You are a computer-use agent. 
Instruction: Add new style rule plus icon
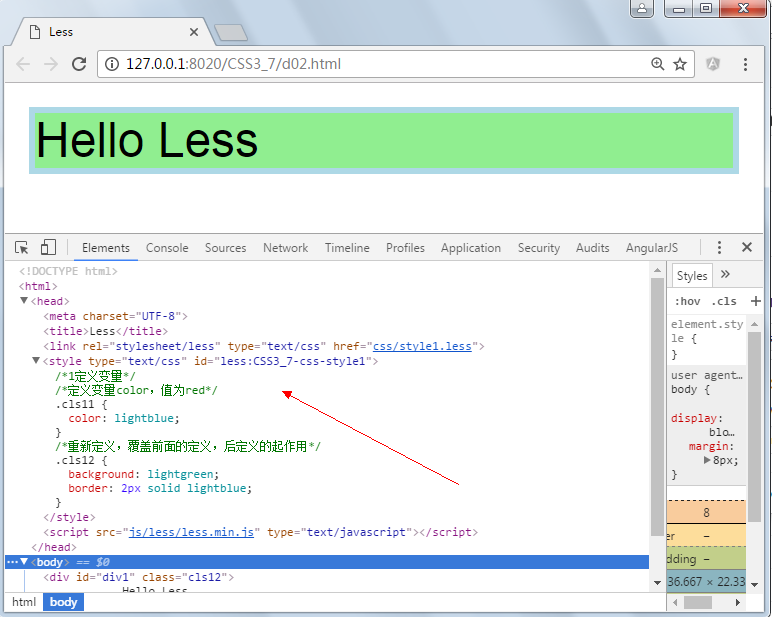755,301
